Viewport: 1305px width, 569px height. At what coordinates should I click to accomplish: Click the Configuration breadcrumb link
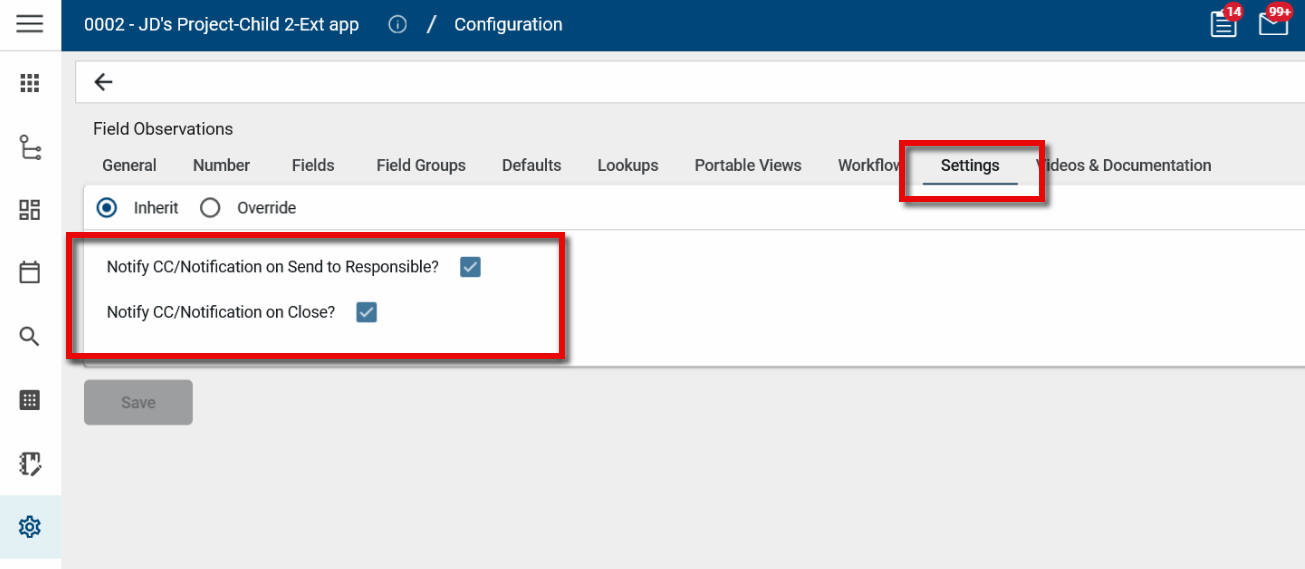point(508,25)
